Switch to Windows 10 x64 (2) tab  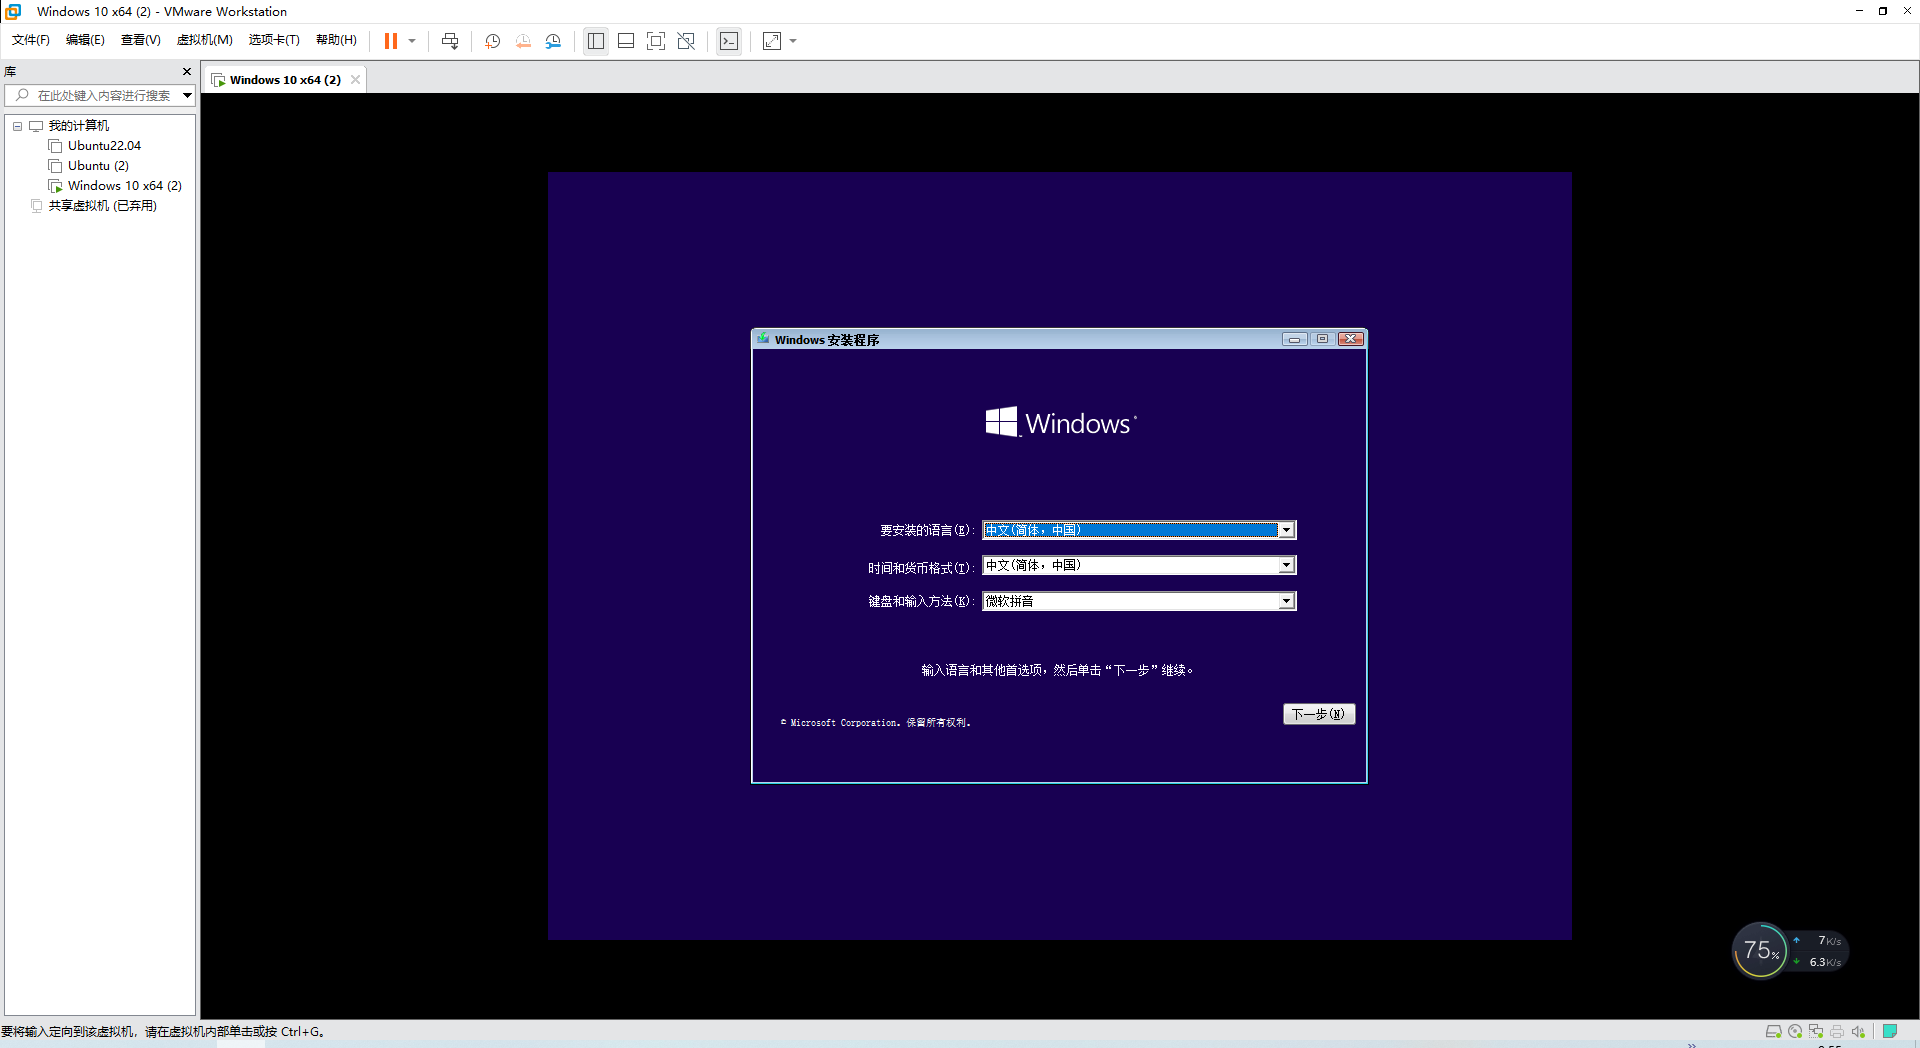tap(284, 80)
